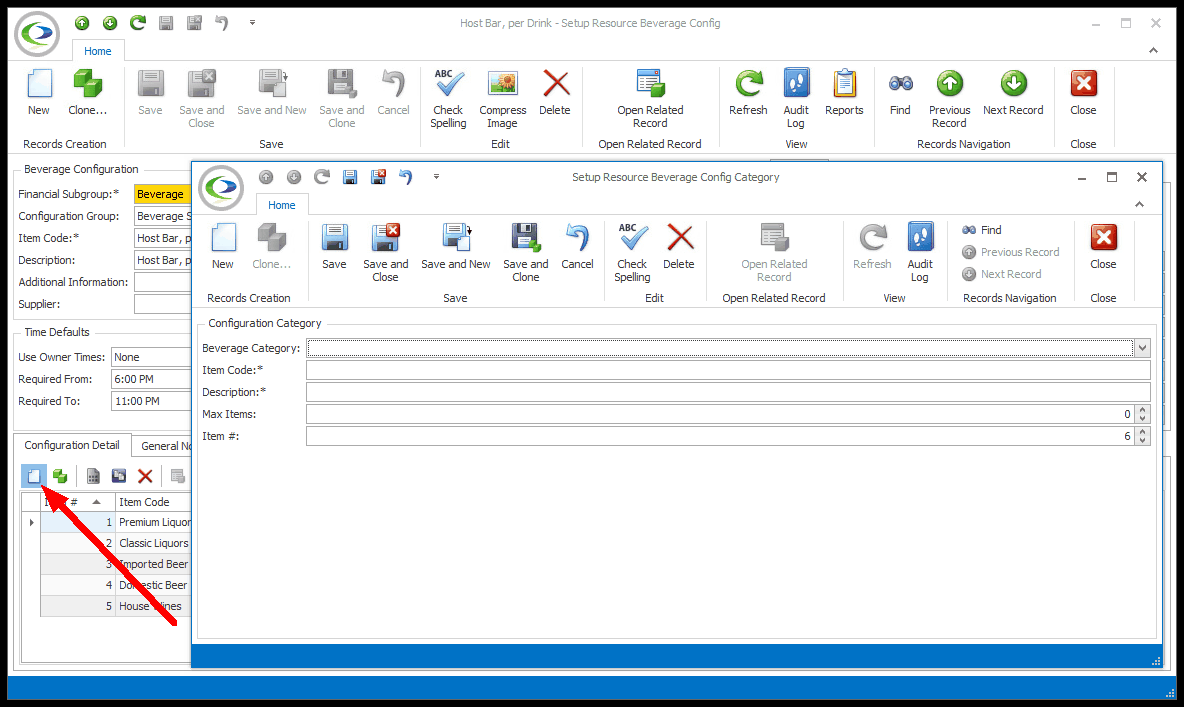1184x707 pixels.
Task: Click New in the Category window ribbon
Action: coord(223,246)
